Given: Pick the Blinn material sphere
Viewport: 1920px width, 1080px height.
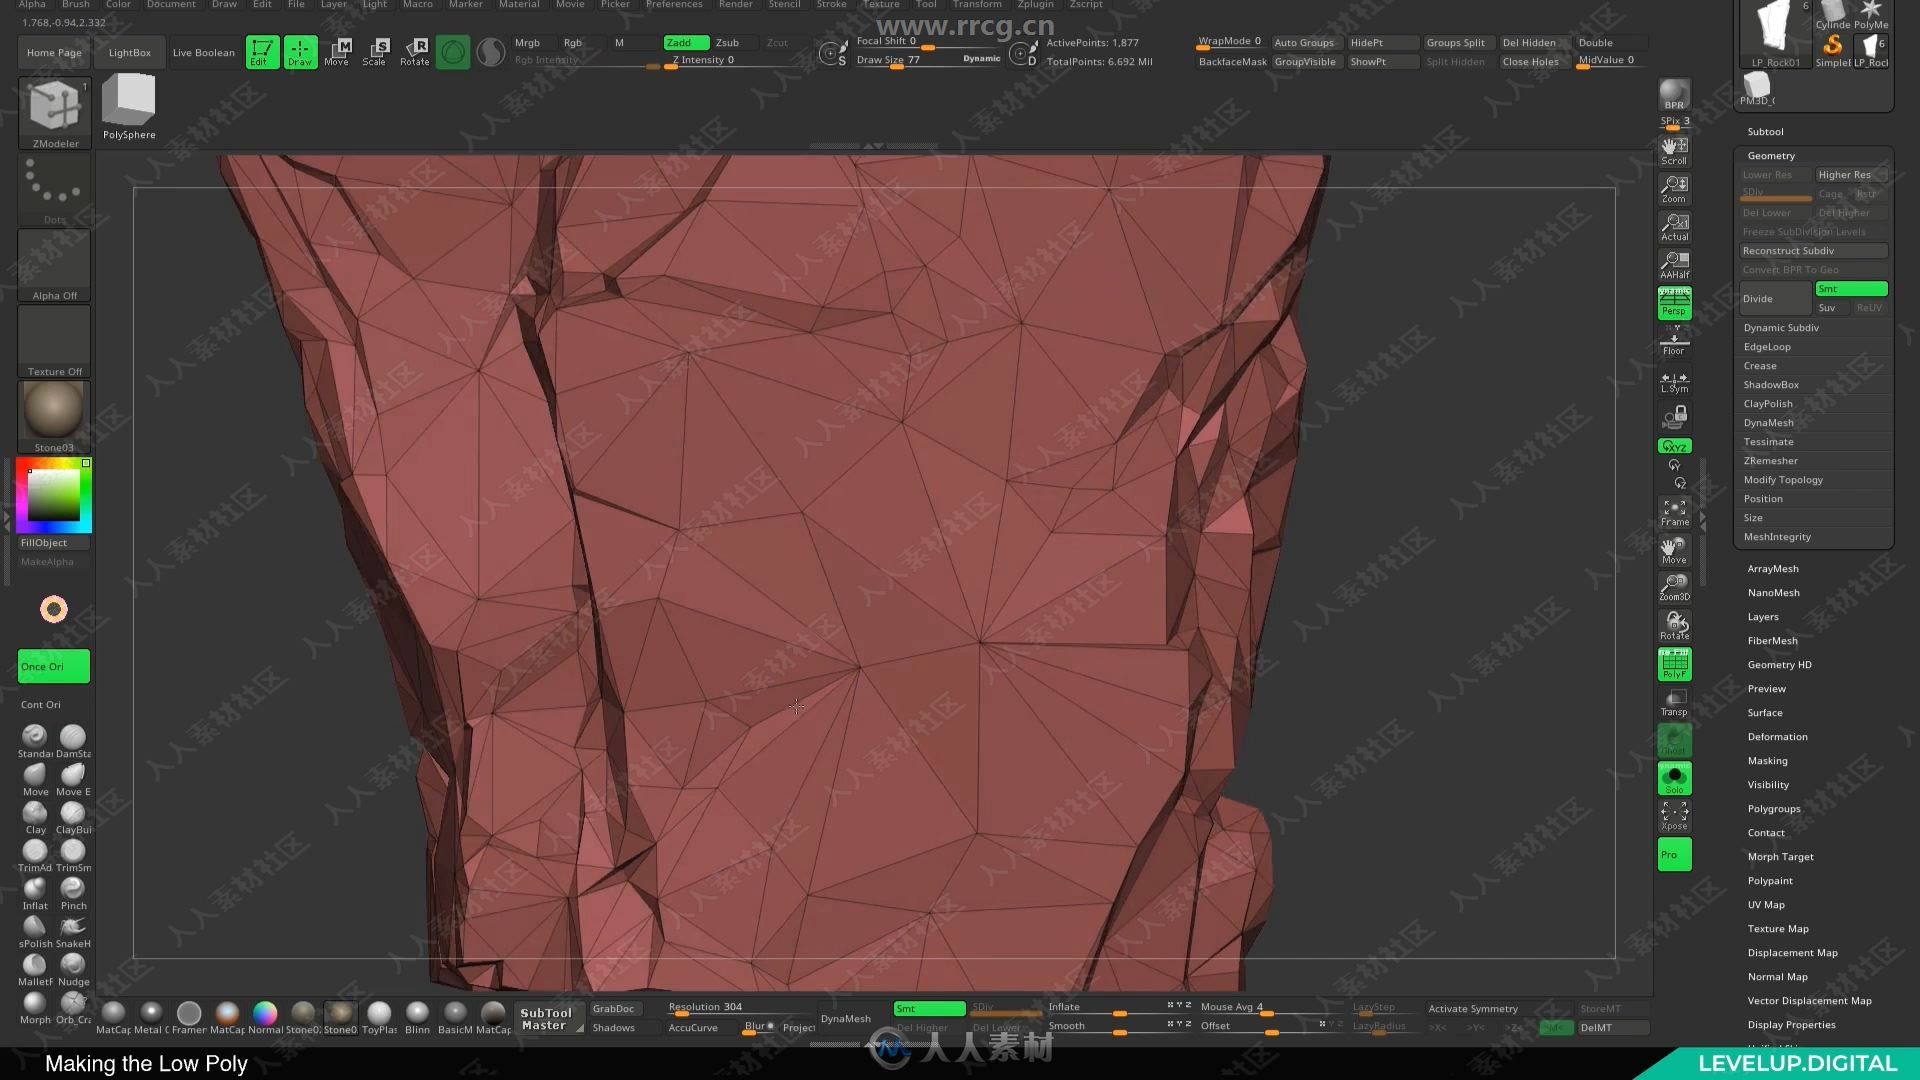Looking at the screenshot, I should pos(417,1017).
